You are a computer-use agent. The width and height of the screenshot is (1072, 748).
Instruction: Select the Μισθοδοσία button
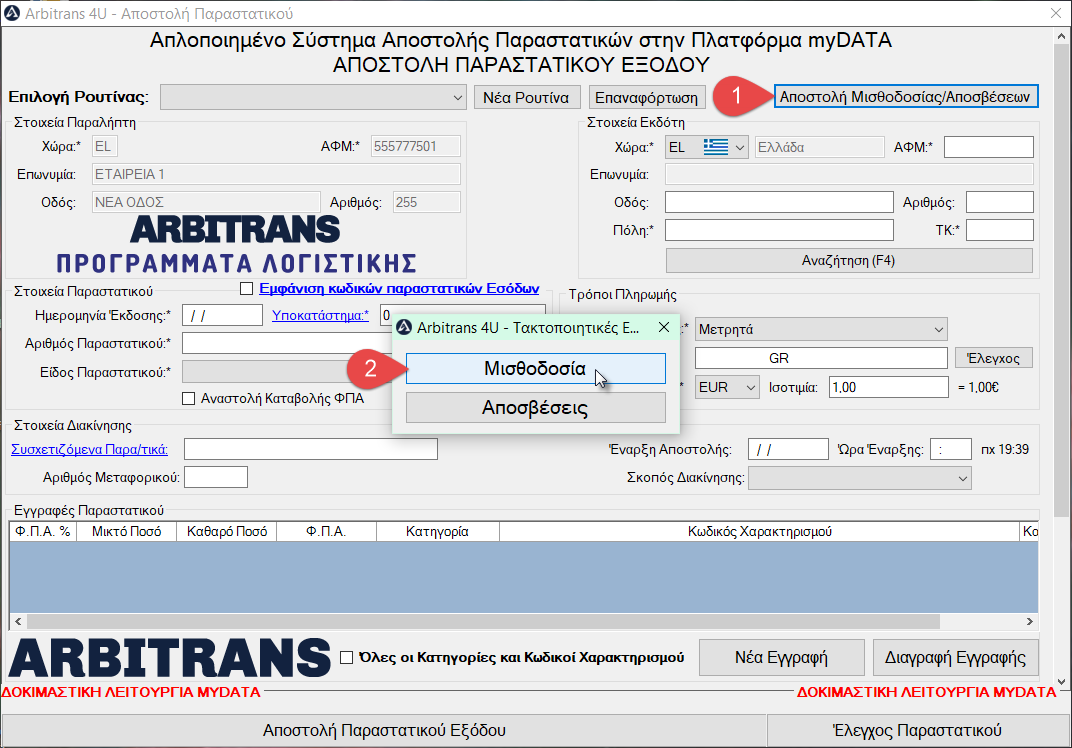pos(535,369)
